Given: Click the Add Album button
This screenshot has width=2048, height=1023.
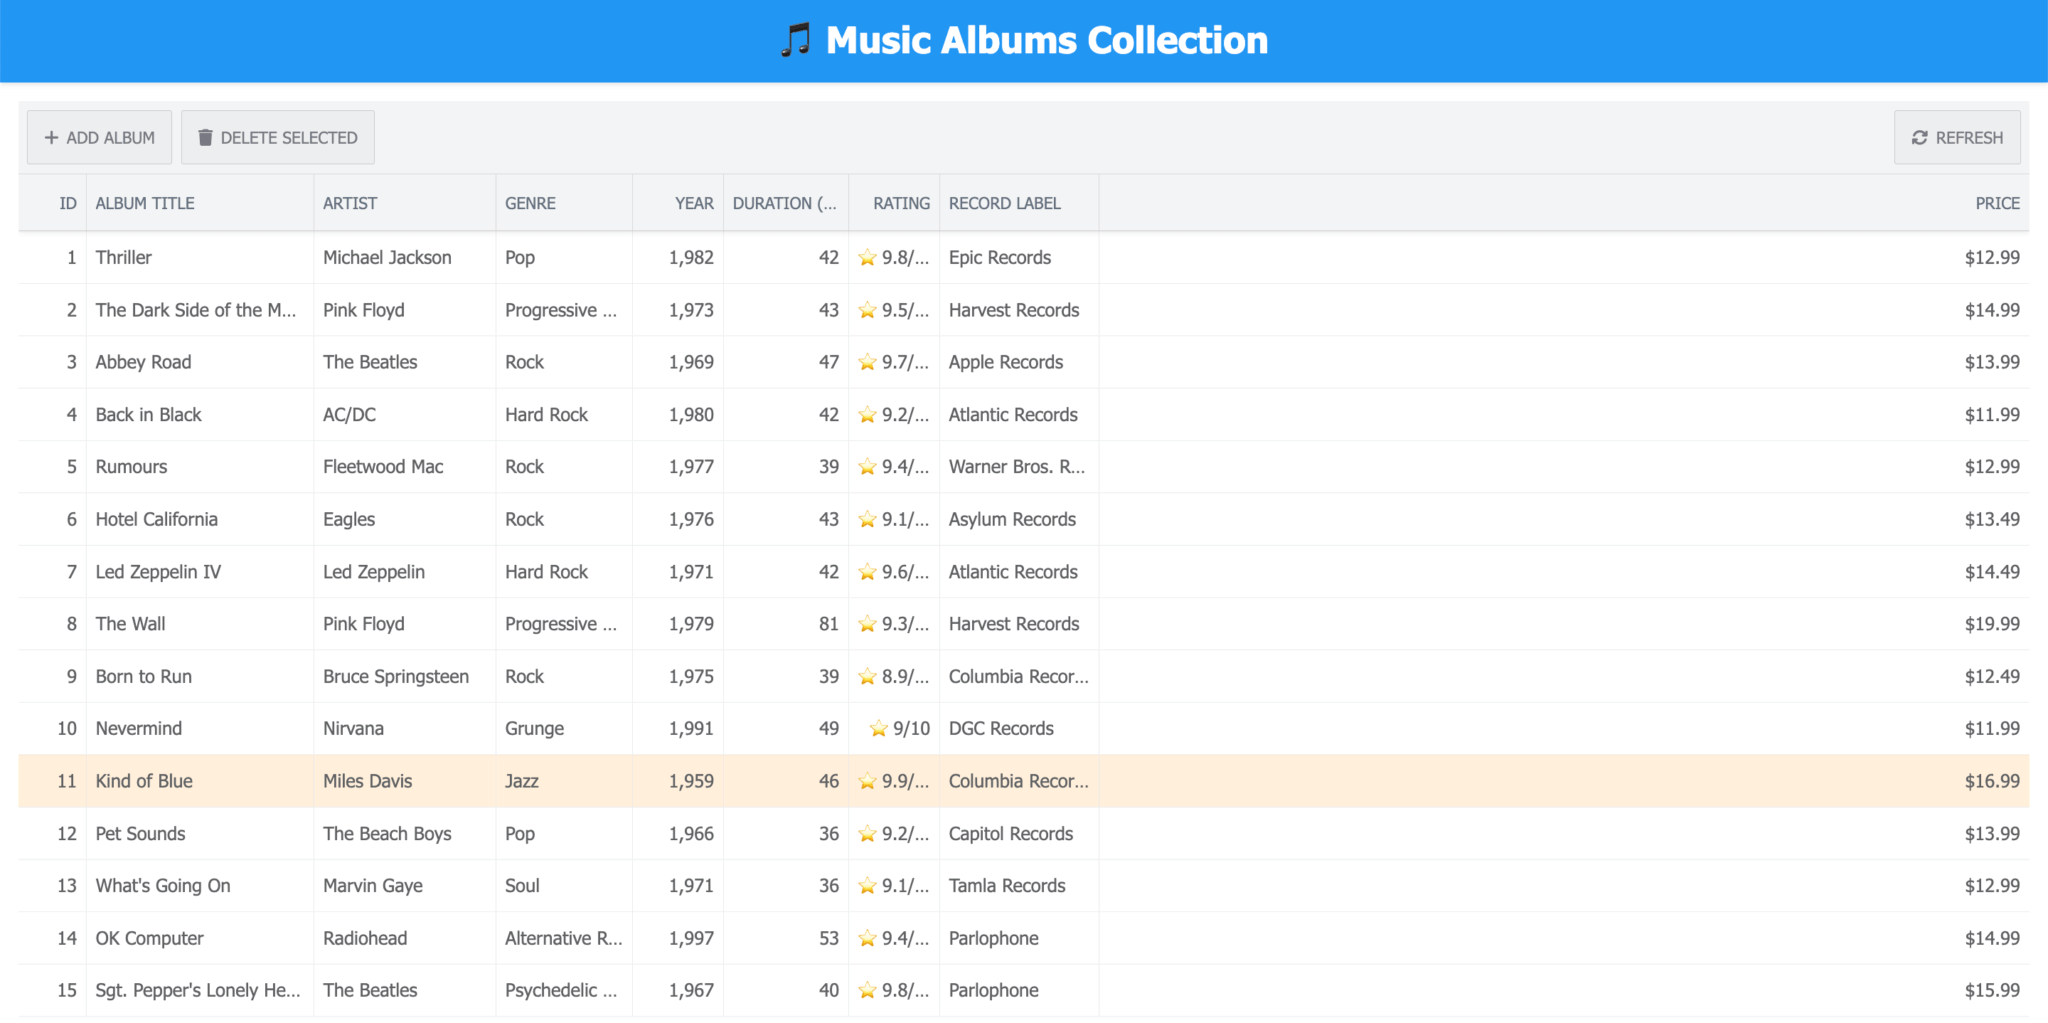Looking at the screenshot, I should coord(99,137).
